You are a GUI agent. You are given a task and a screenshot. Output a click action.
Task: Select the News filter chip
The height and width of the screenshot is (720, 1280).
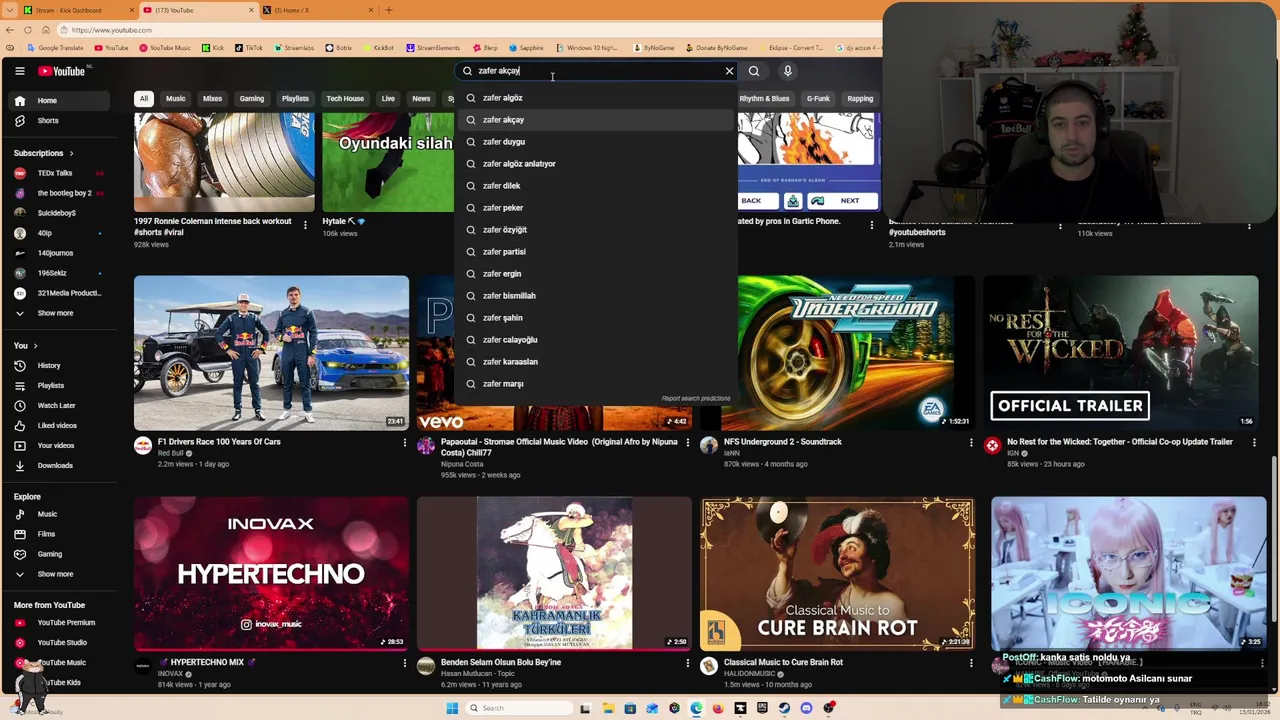click(x=421, y=99)
